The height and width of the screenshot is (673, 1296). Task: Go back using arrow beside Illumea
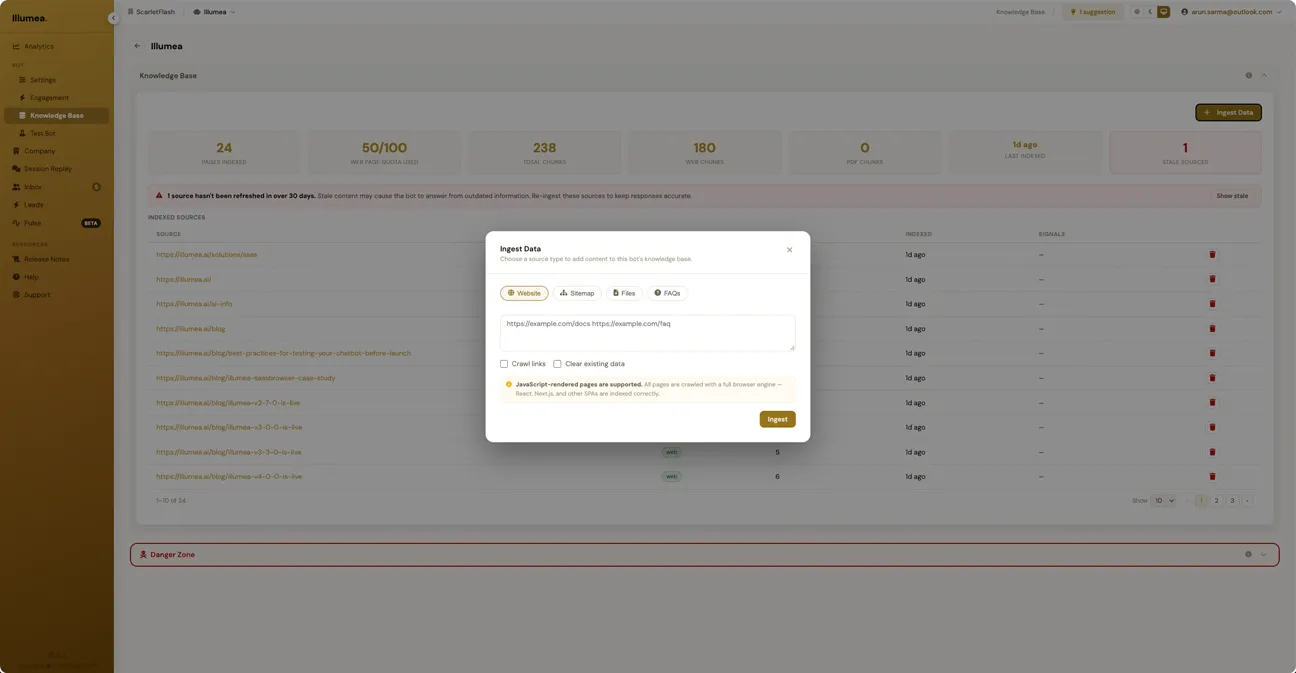138,46
